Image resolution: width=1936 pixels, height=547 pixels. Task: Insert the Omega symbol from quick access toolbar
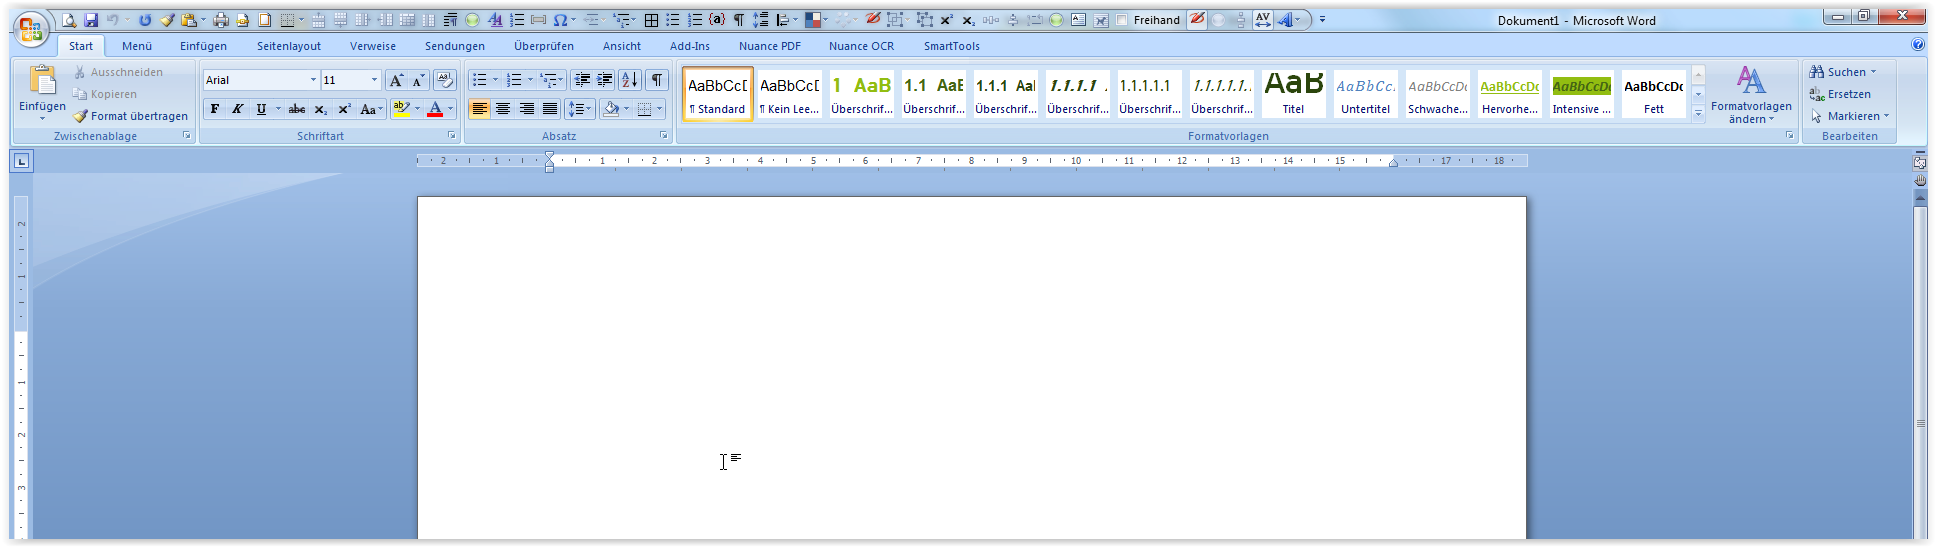(x=560, y=20)
